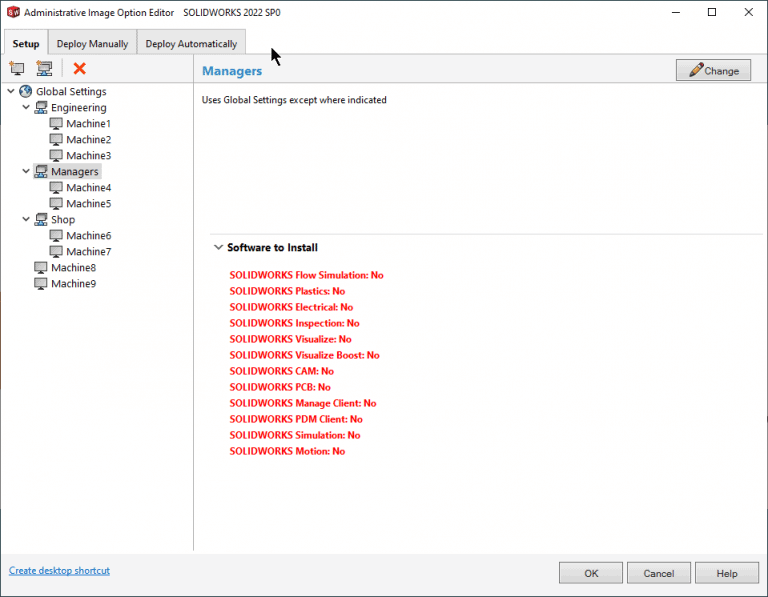Viewport: 768px width, 597px height.
Task: Click SOLIDWORKS PCB: No text
Action: [x=280, y=387]
